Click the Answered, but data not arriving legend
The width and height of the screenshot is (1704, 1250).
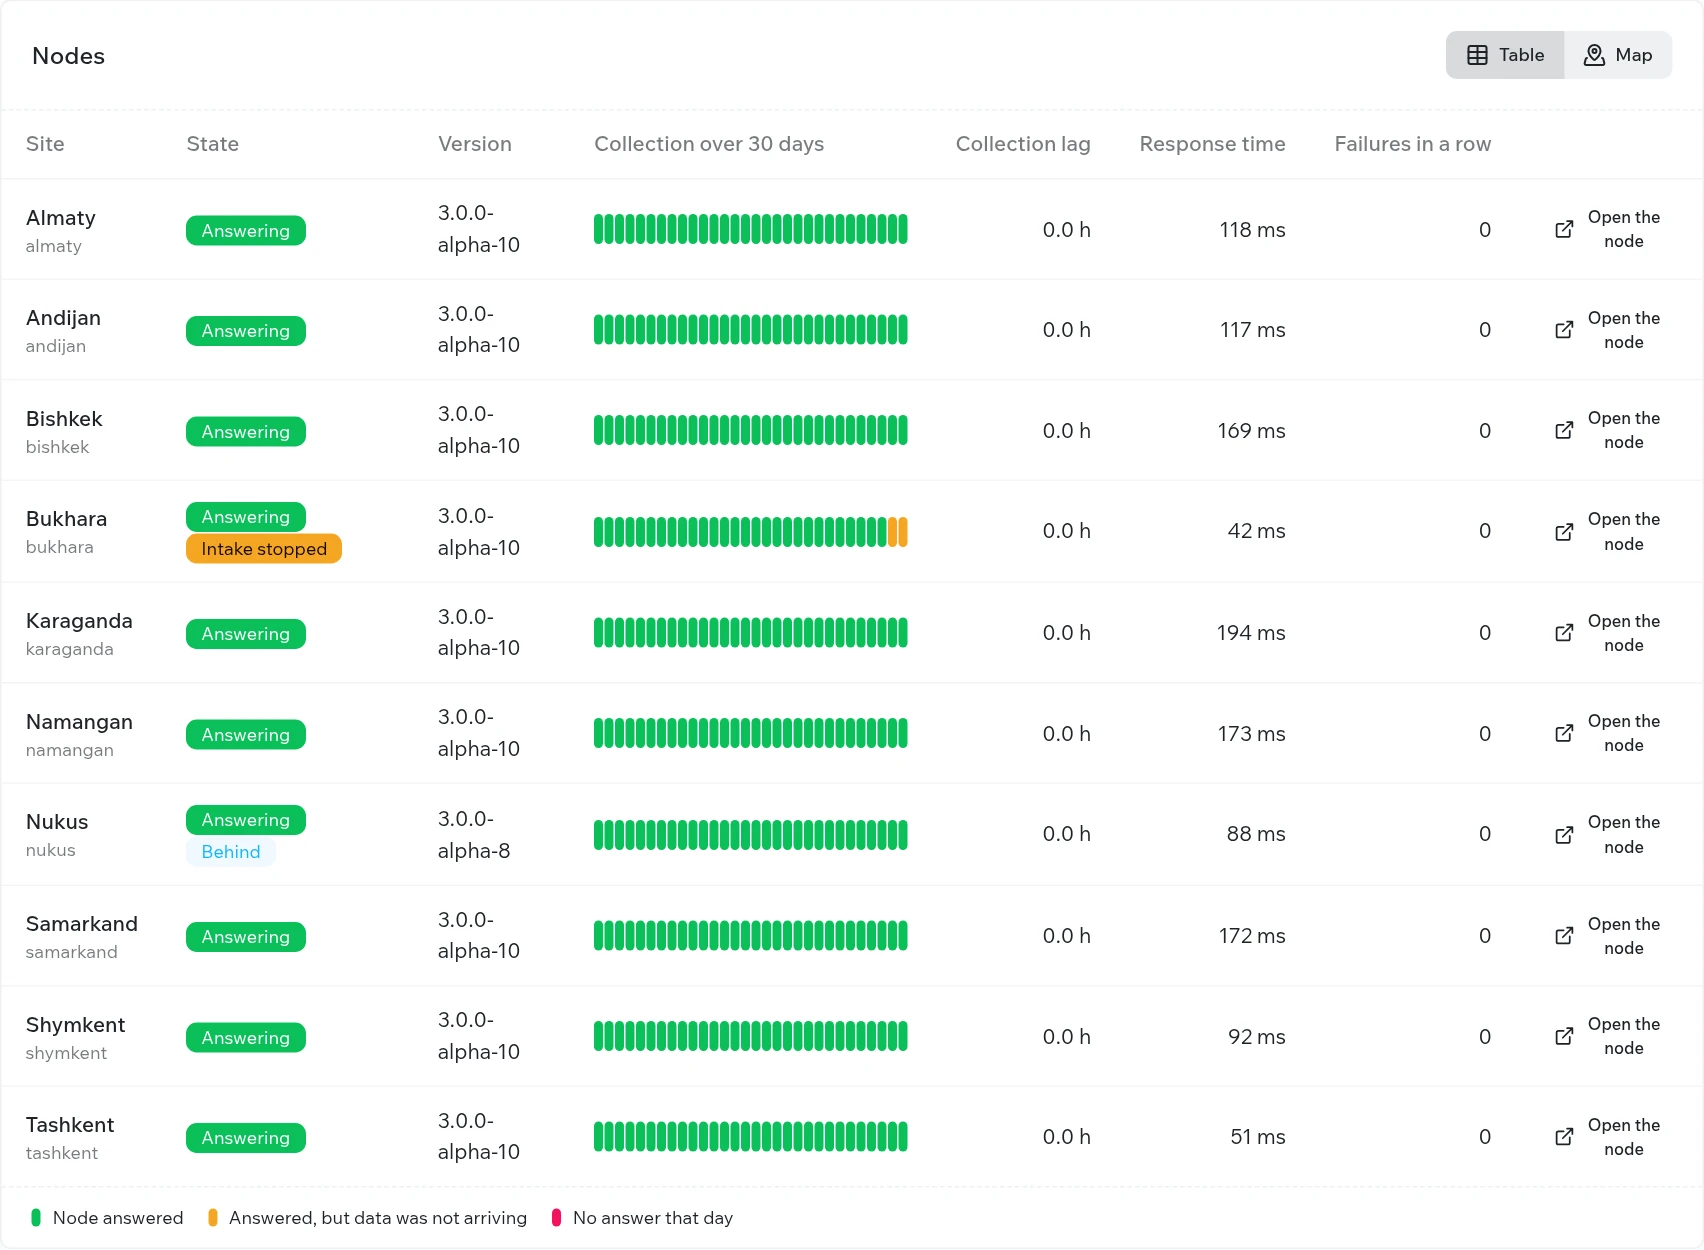[367, 1218]
